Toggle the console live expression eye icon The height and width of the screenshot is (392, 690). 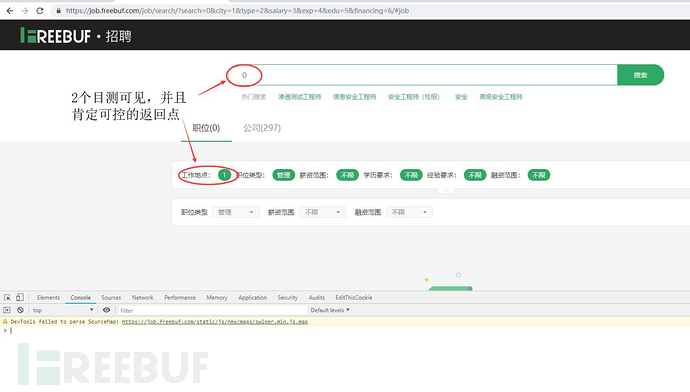coord(106,310)
